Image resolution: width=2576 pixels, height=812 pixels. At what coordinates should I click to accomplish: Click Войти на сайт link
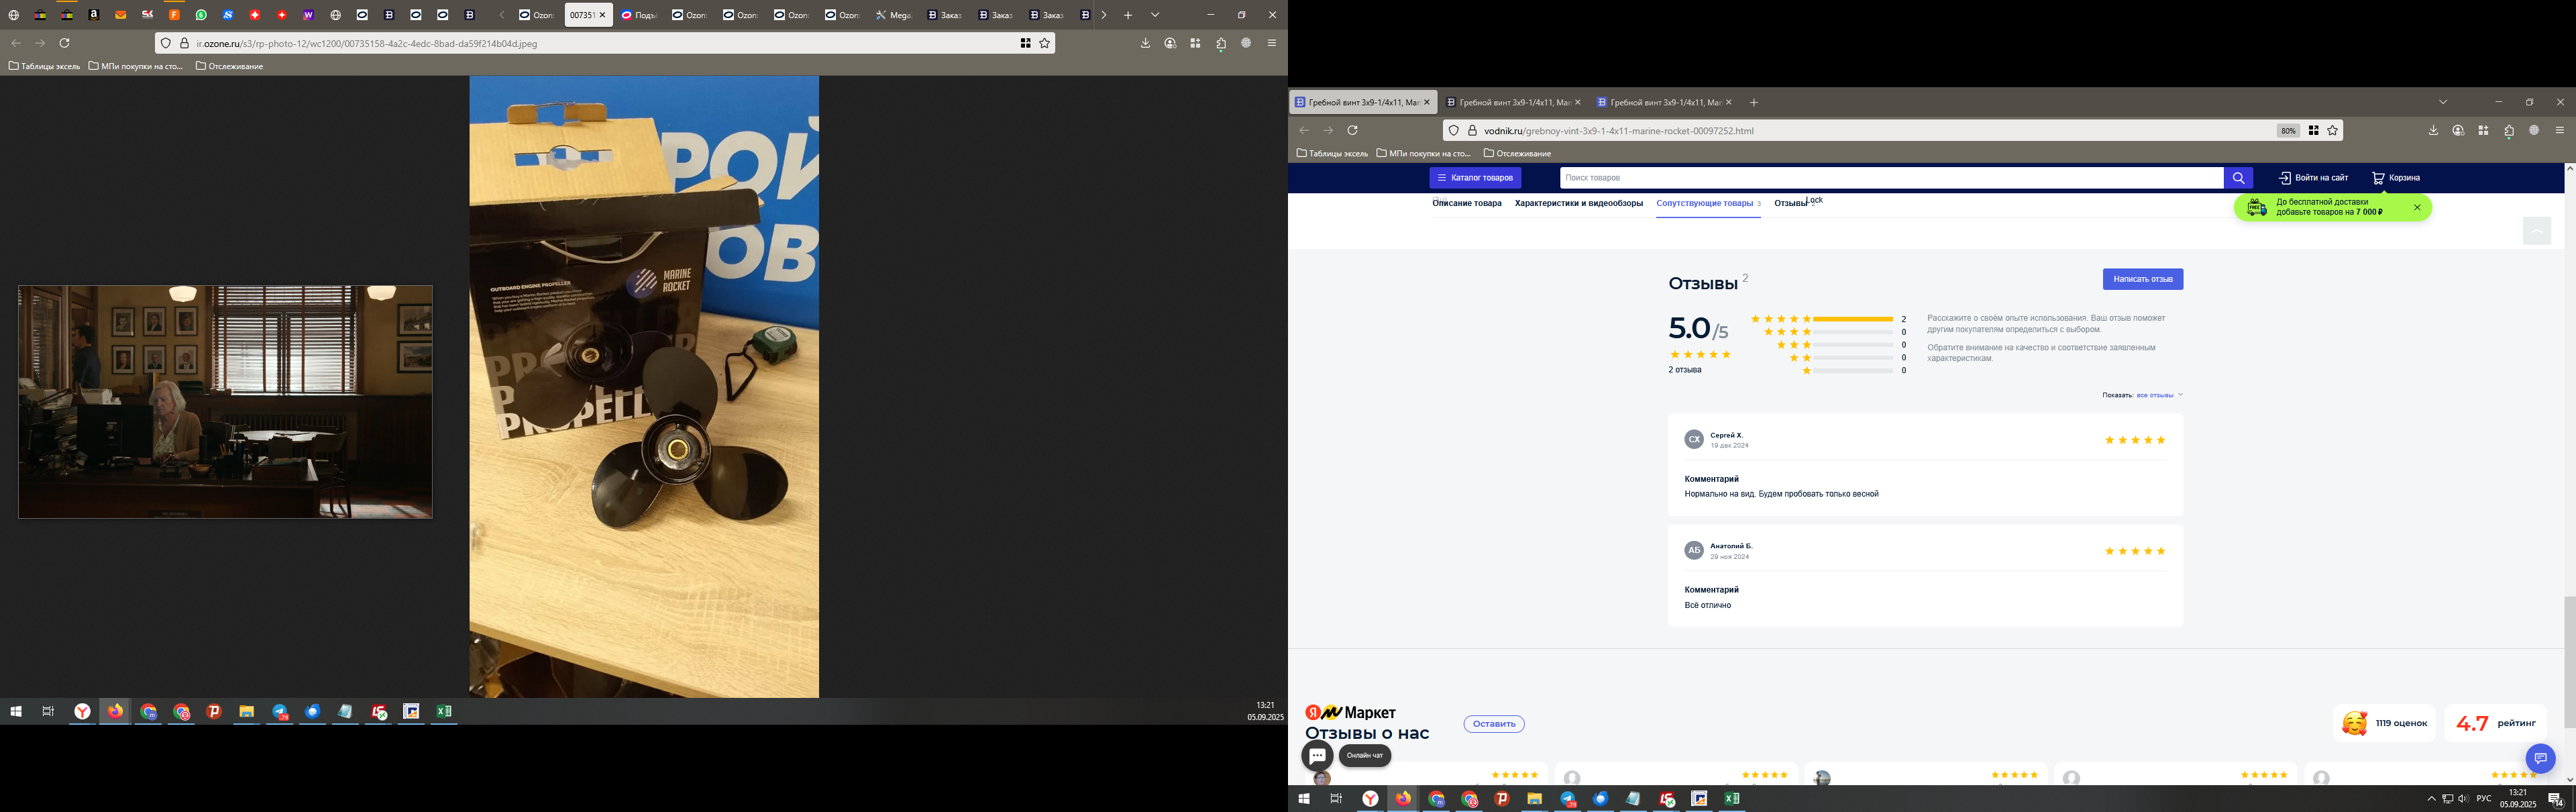coord(2313,178)
